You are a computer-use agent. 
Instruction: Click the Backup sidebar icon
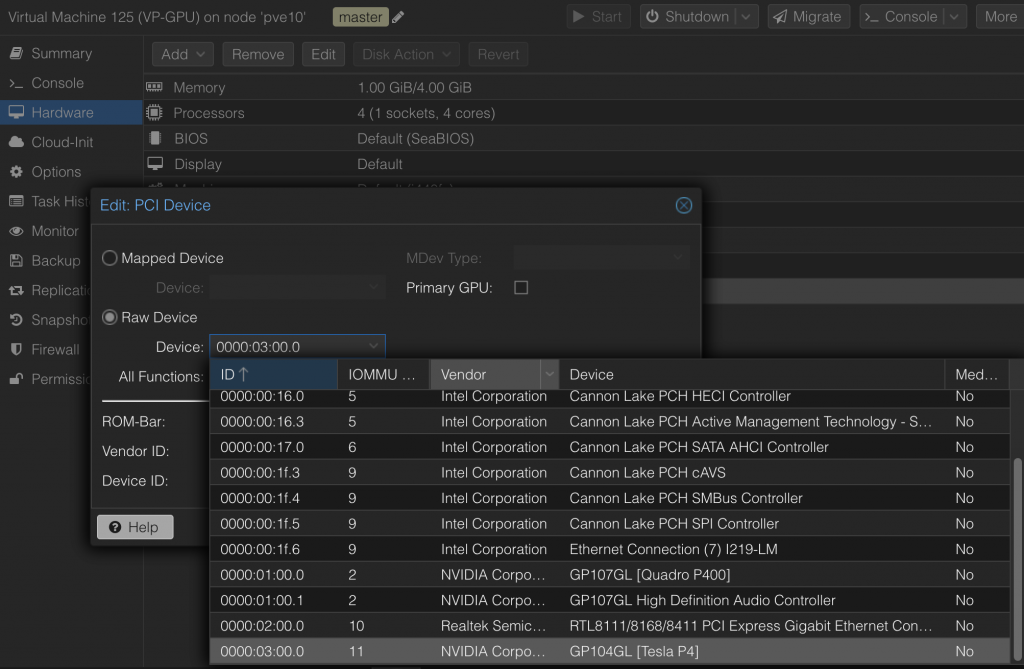[16, 261]
